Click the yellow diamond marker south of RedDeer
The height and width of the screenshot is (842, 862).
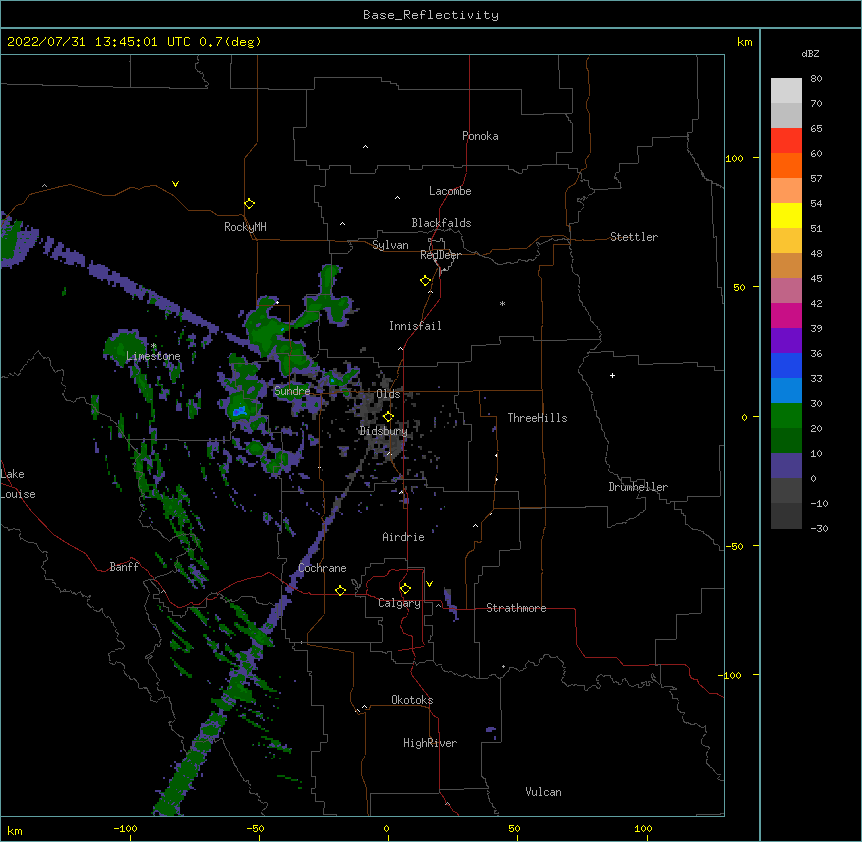click(425, 281)
